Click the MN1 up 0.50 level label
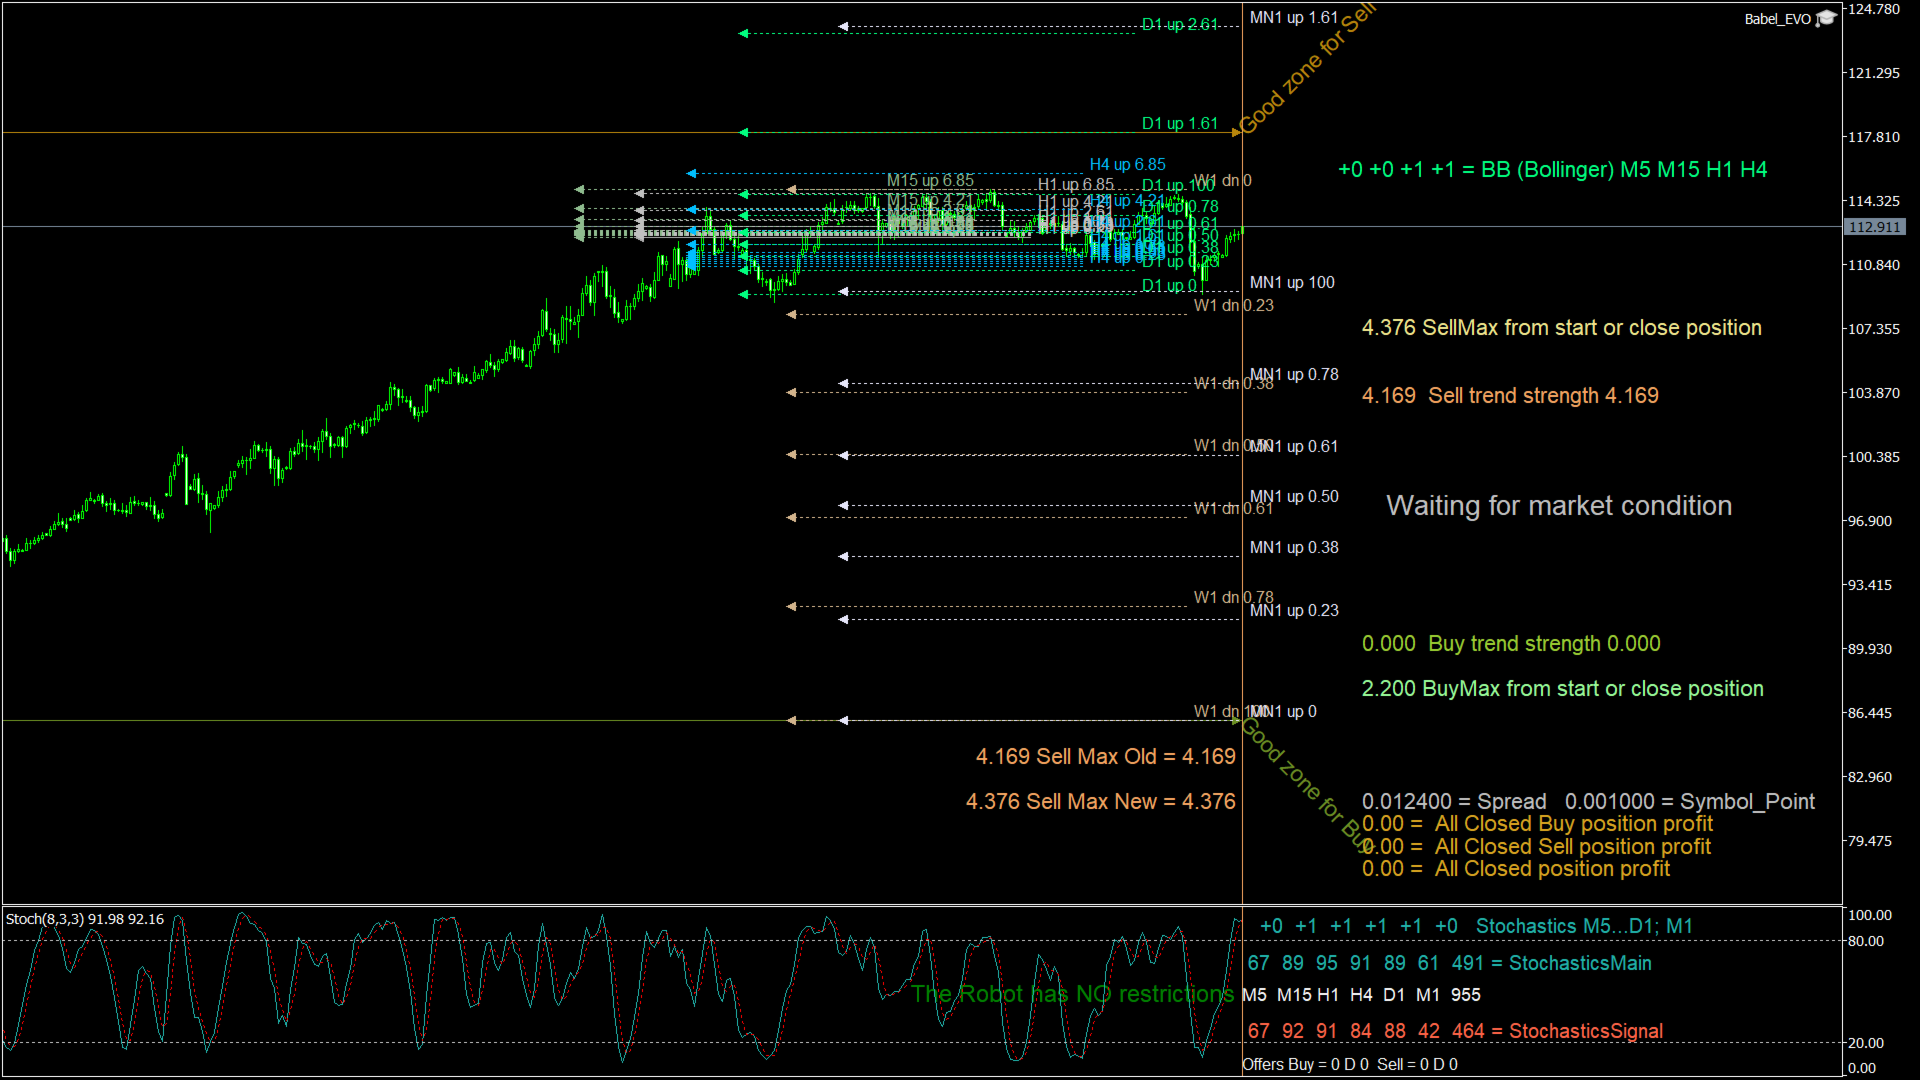Image resolution: width=1920 pixels, height=1080 pixels. pos(1294,497)
